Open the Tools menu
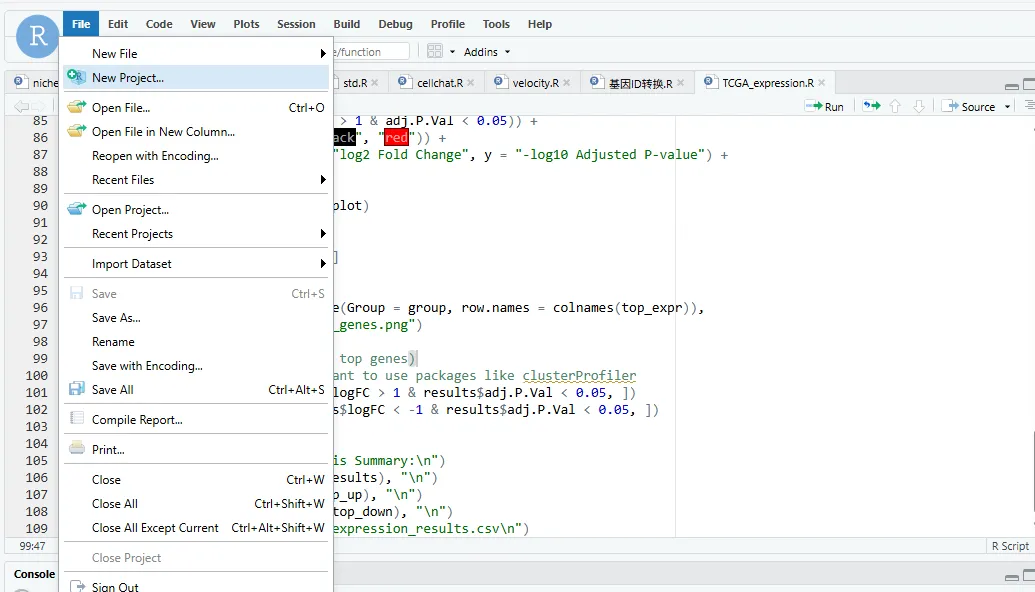 tap(496, 24)
